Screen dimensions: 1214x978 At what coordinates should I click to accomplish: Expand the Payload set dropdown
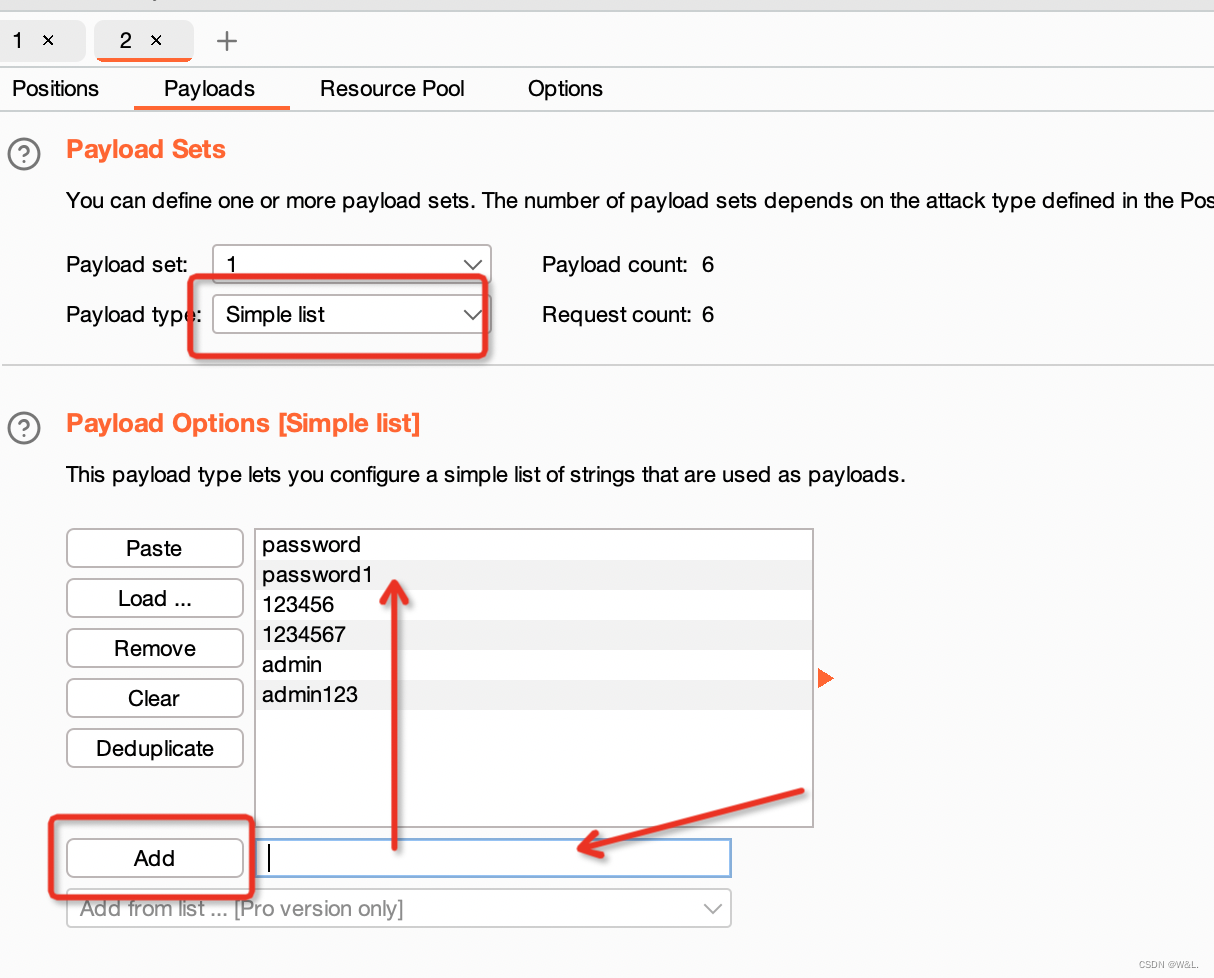(352, 265)
